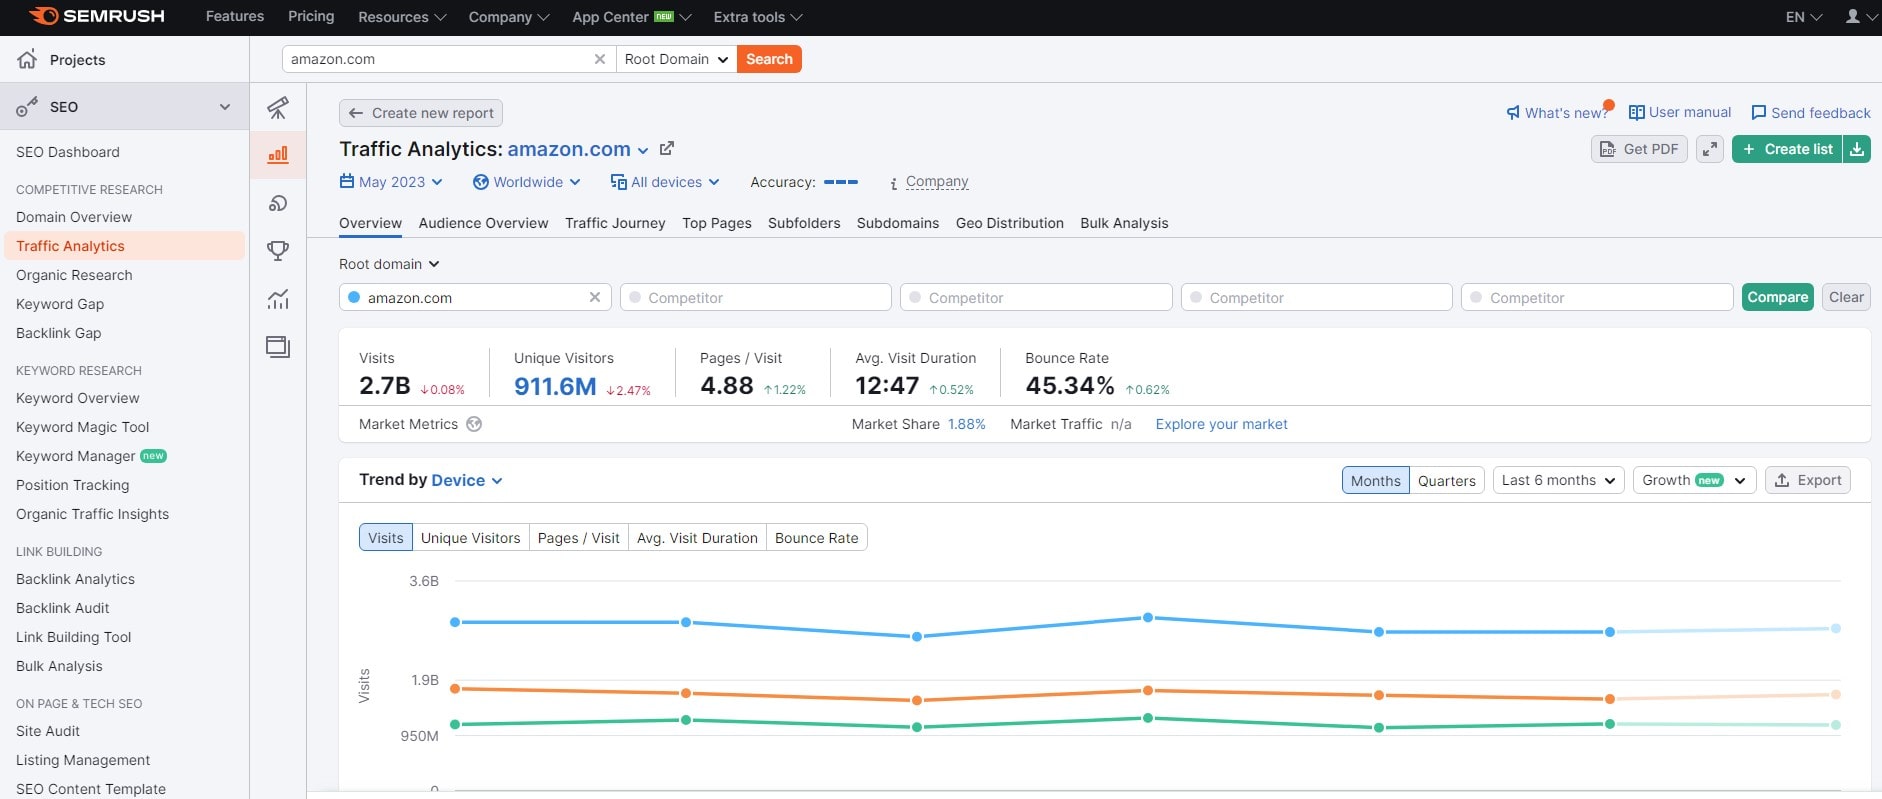The width and height of the screenshot is (1882, 799).
Task: Open the Root Domain search type dropdown
Action: coord(676,59)
